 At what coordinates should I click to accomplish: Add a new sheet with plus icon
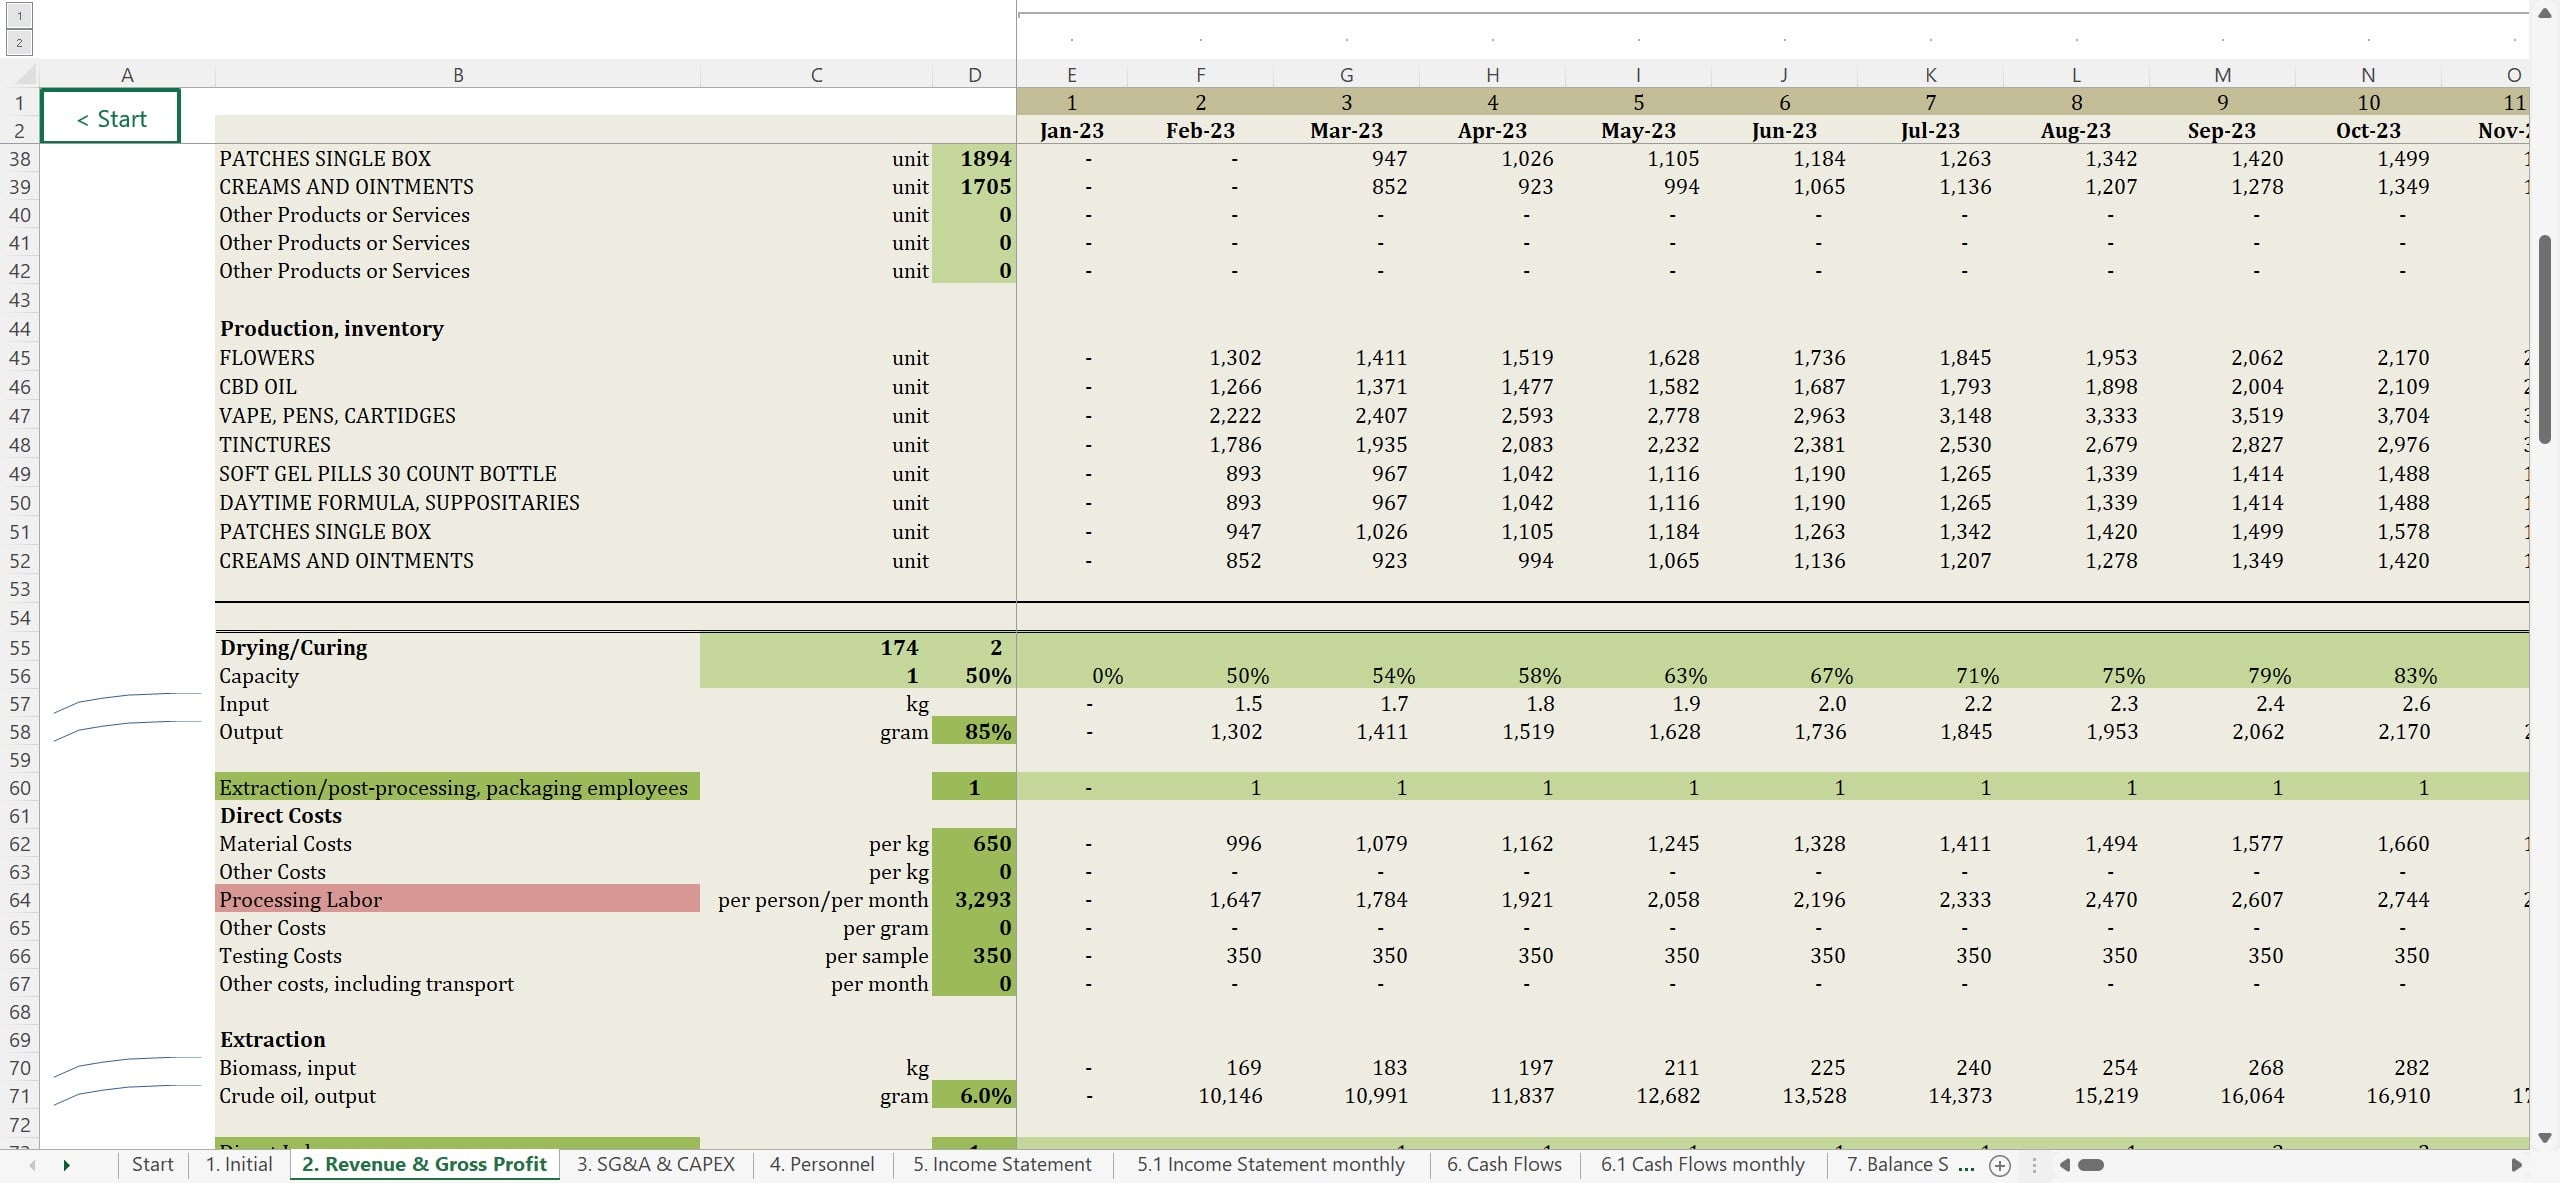[x=2000, y=1165]
